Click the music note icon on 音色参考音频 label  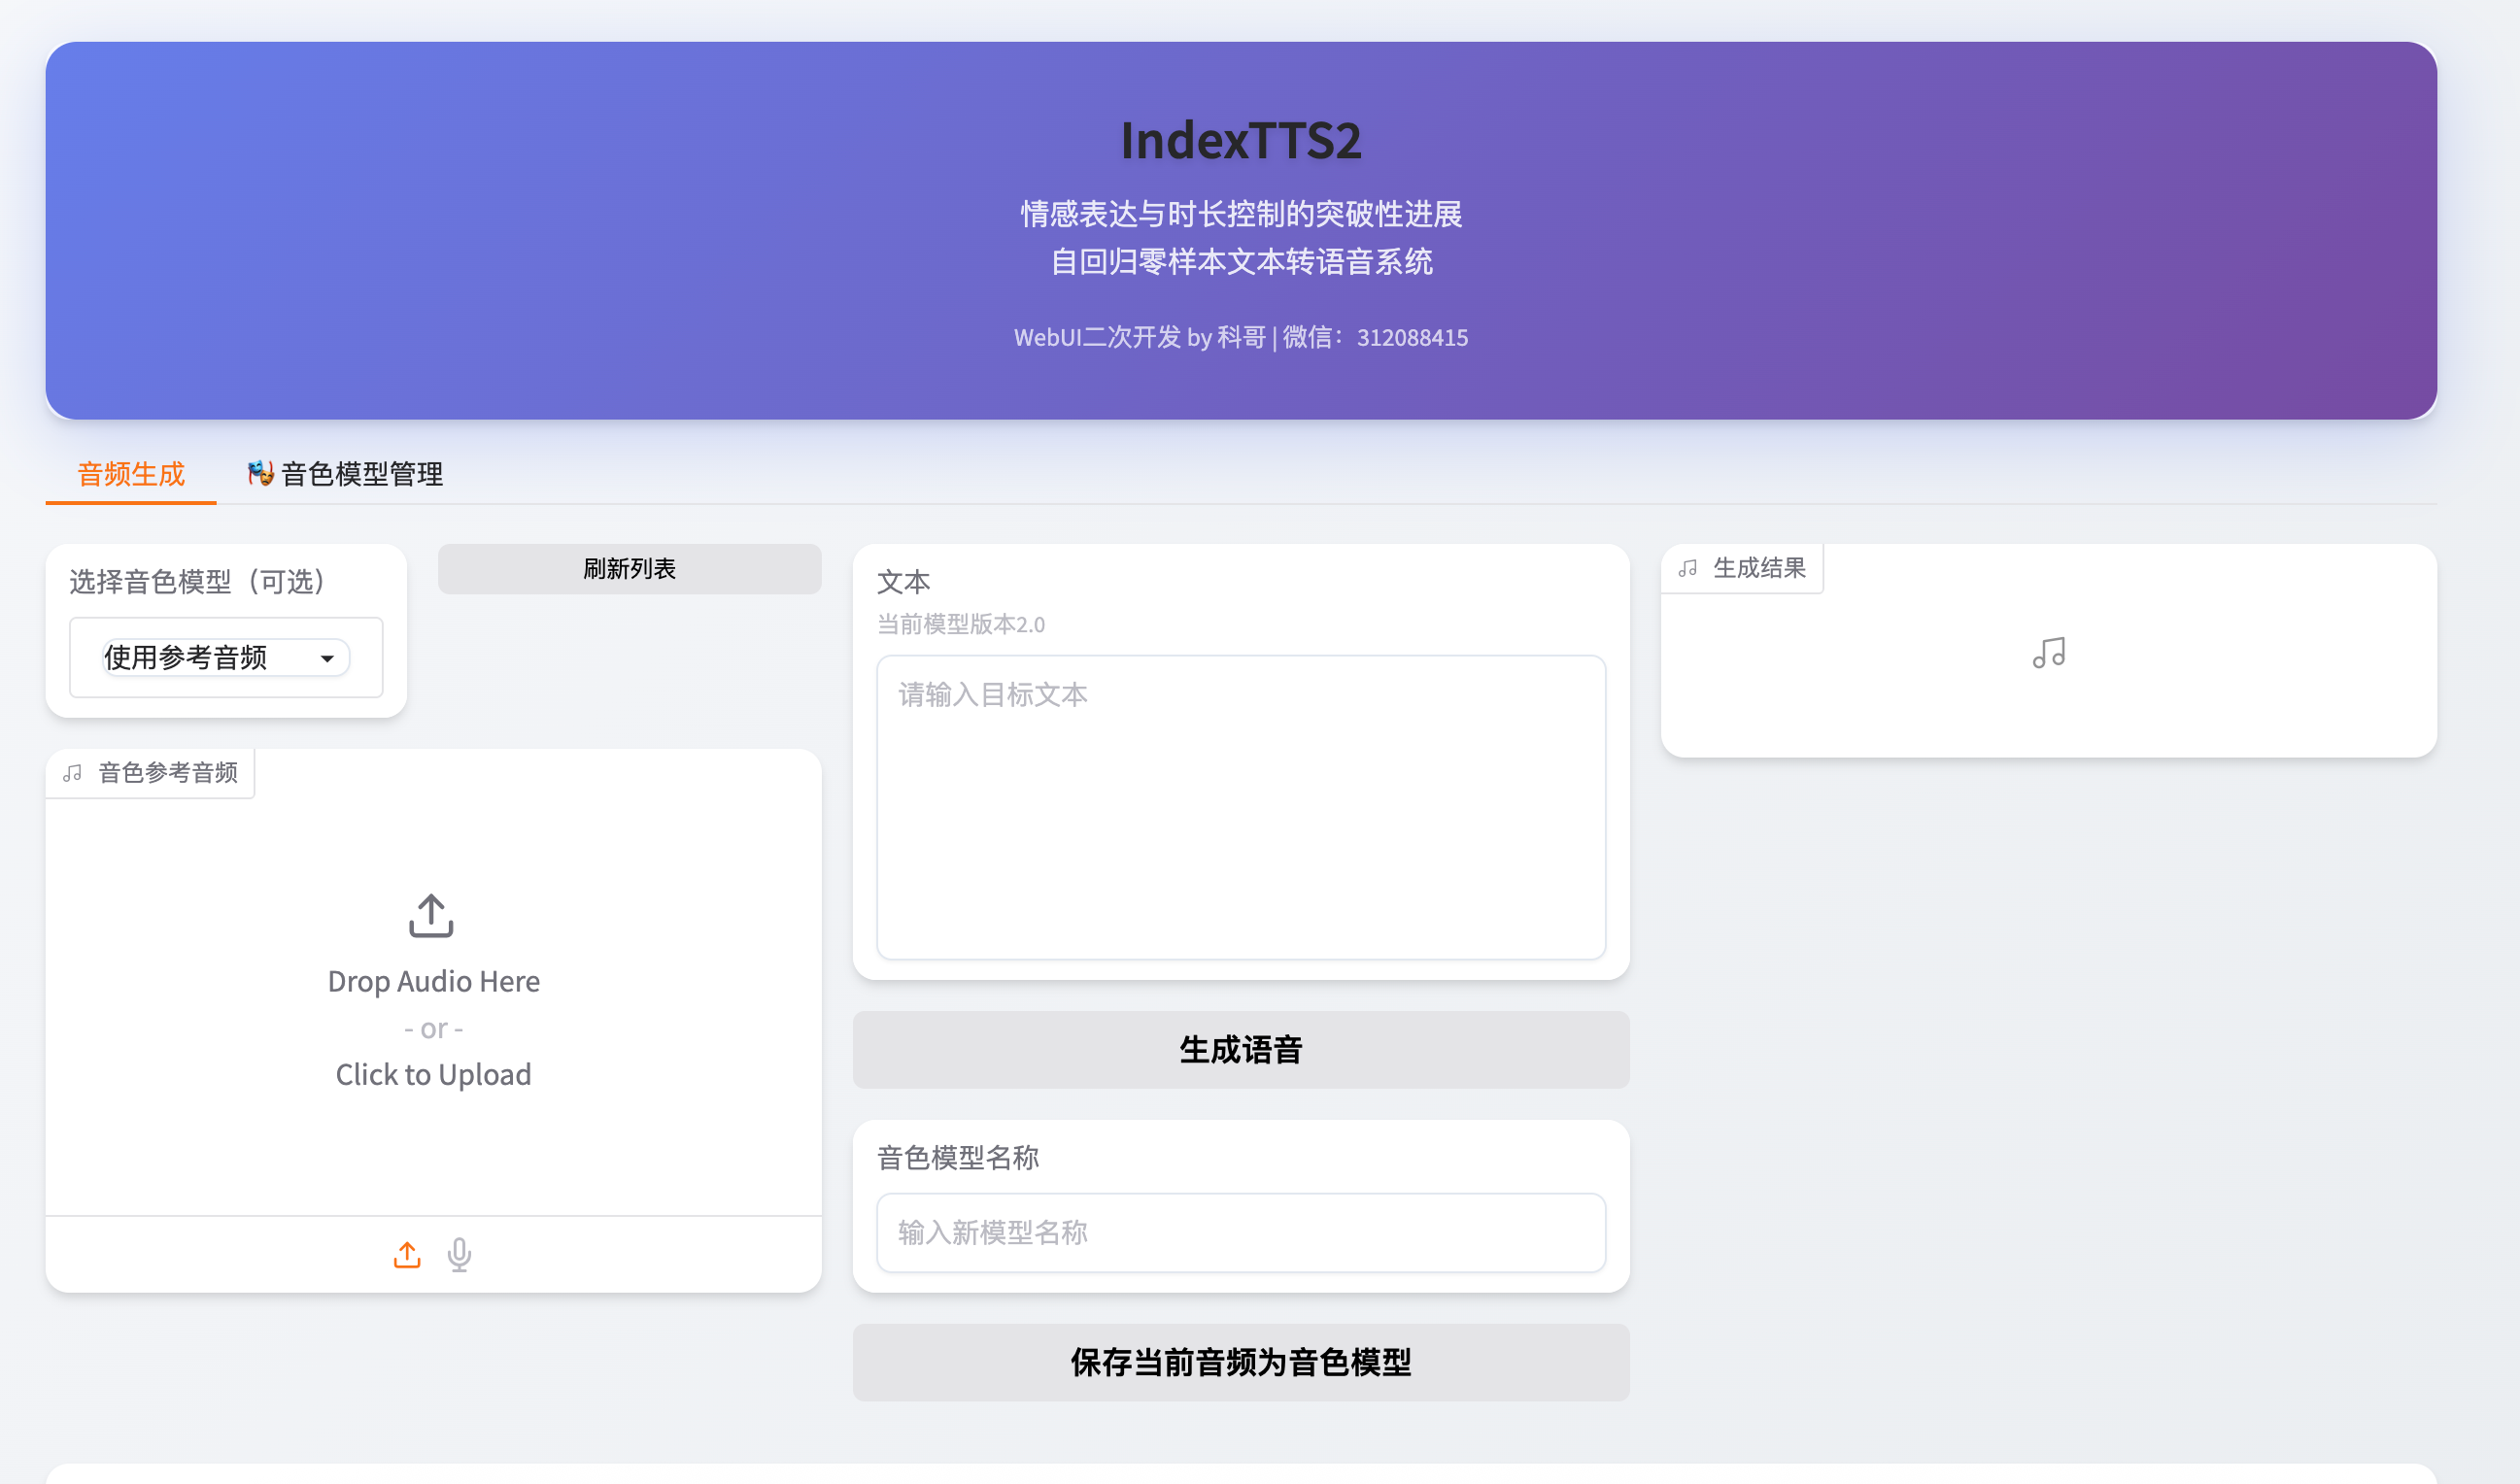tap(71, 772)
